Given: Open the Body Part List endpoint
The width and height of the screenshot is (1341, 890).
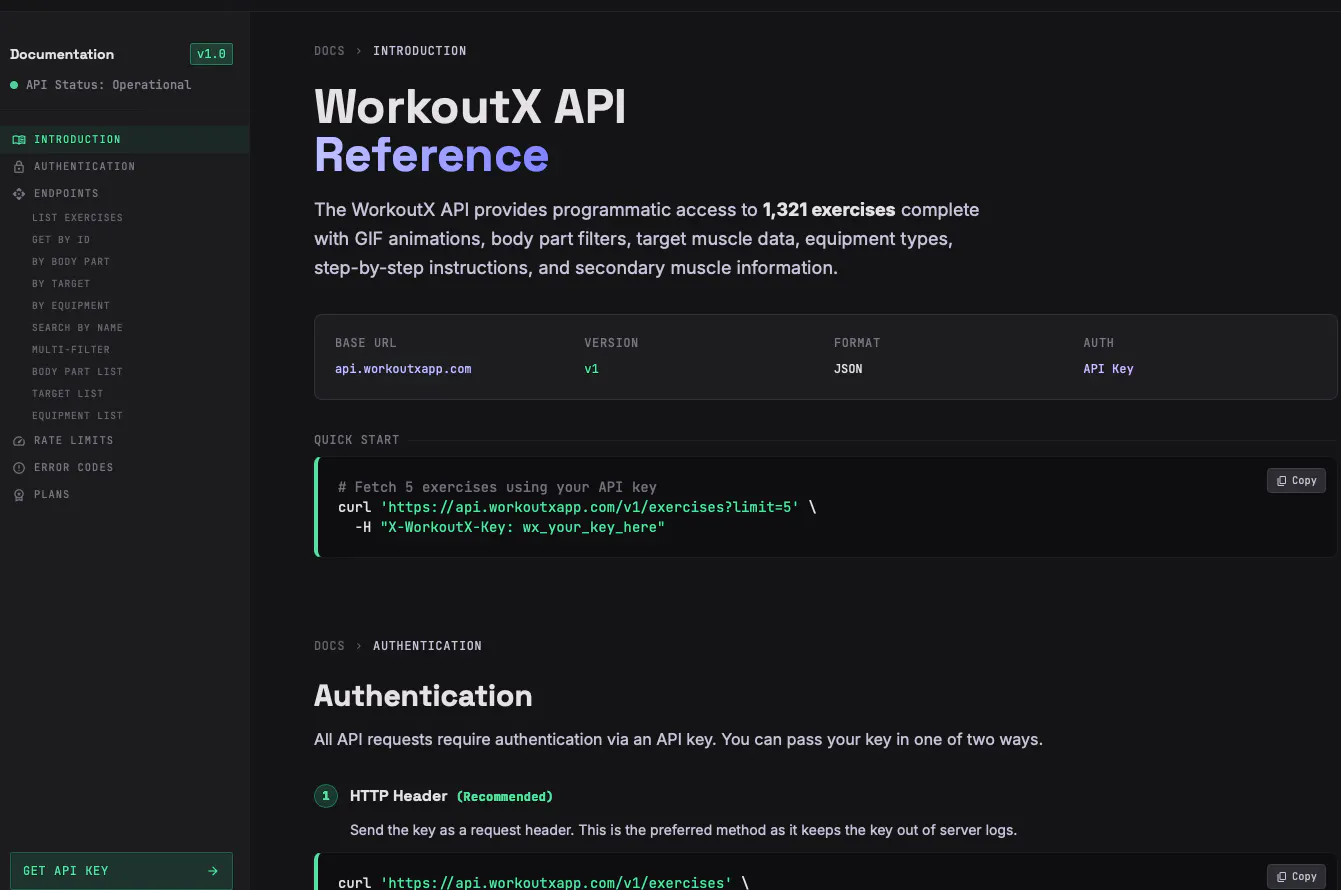Looking at the screenshot, I should (x=77, y=372).
